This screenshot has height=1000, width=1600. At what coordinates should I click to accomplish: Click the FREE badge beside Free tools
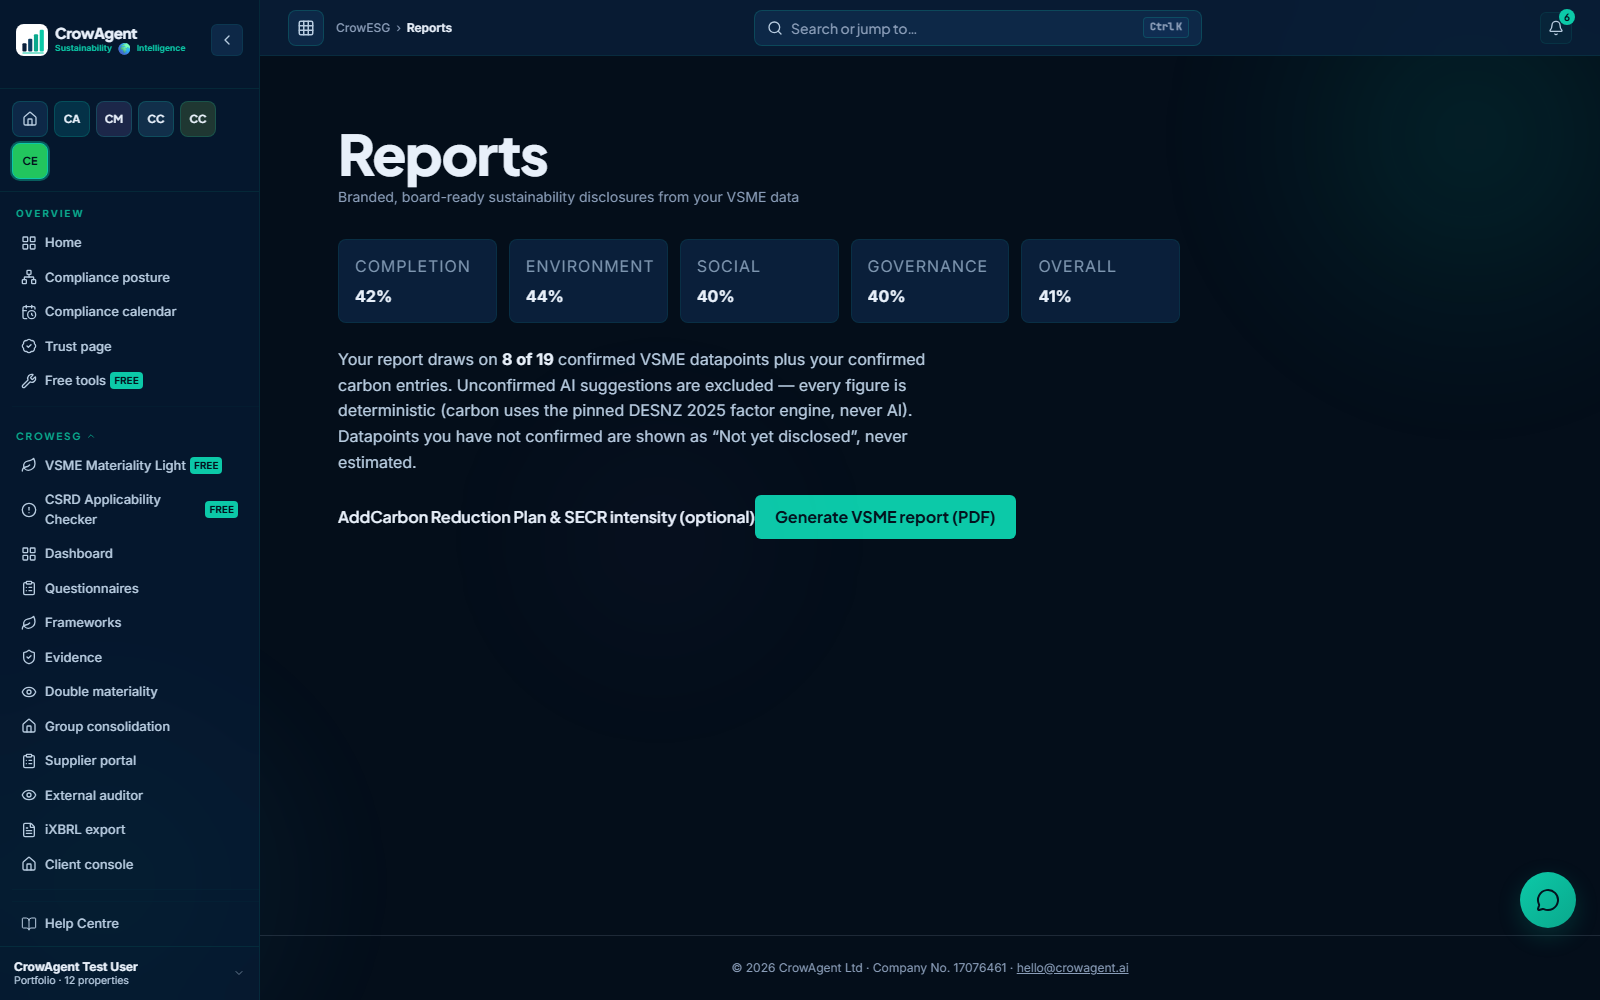[x=126, y=381]
